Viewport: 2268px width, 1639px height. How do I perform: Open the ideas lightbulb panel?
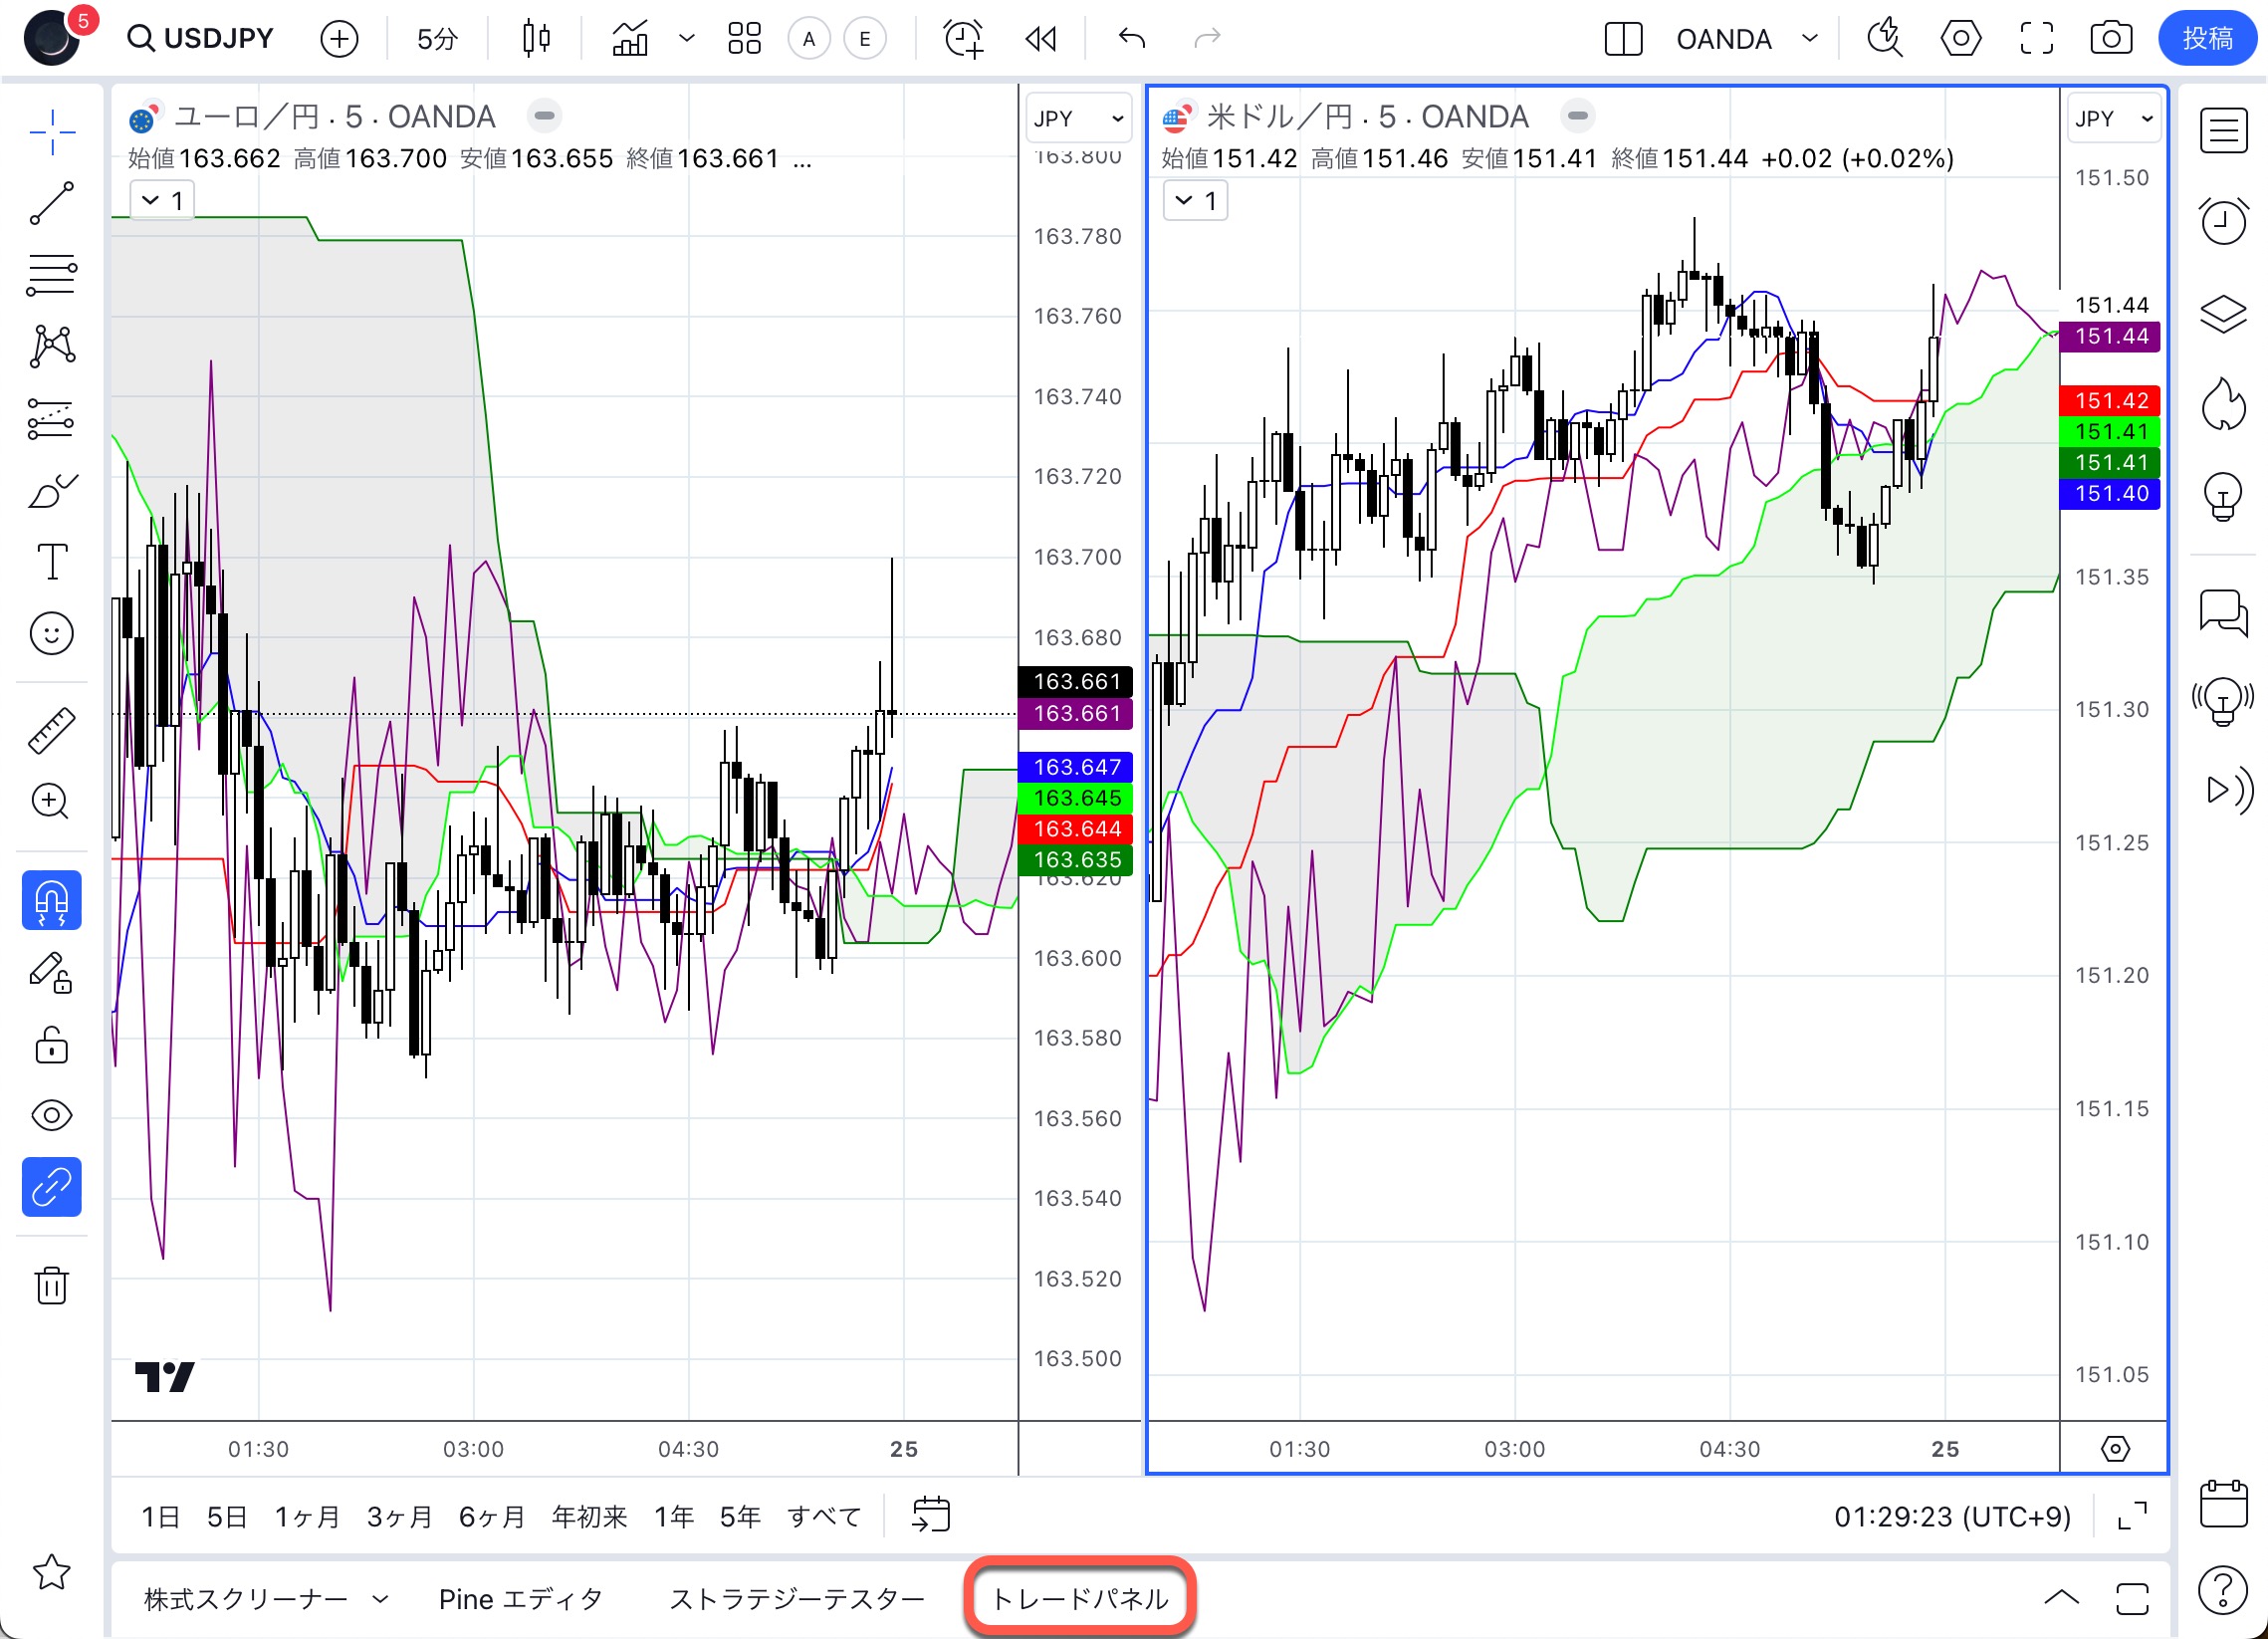[2223, 495]
